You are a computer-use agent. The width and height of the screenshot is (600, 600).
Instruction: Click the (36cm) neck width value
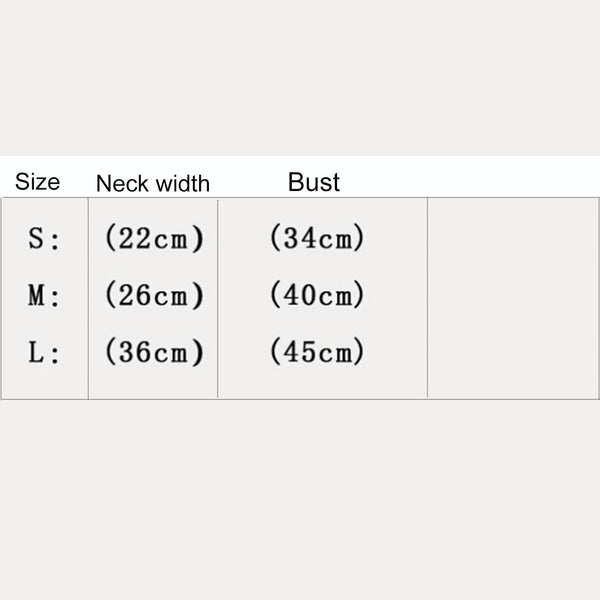[154, 353]
